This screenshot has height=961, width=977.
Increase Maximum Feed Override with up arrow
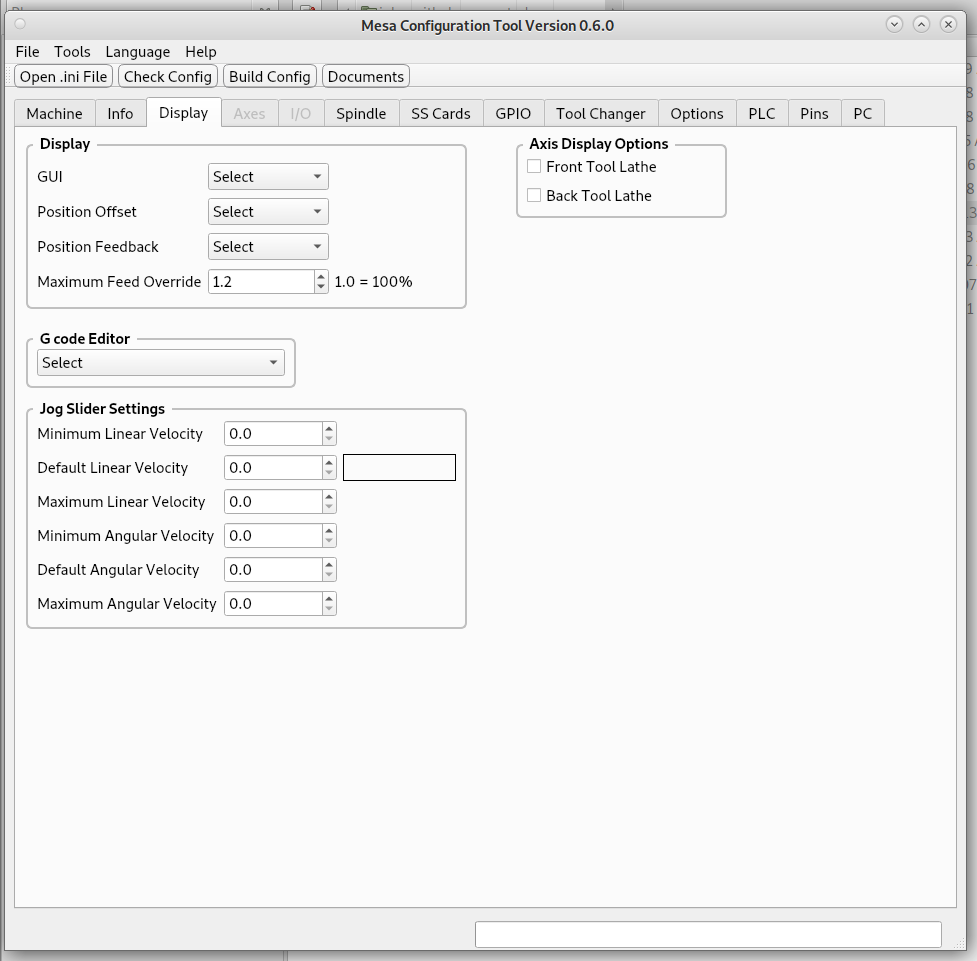321,276
